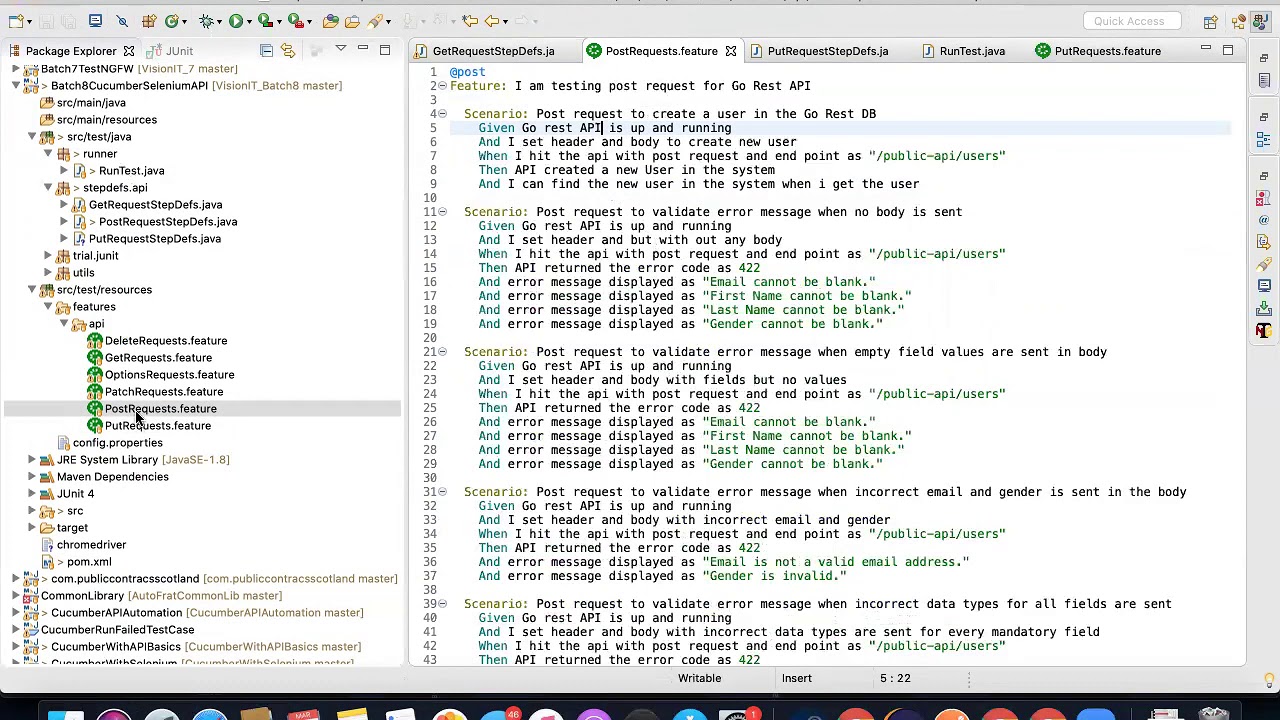This screenshot has width=1280, height=720.
Task: Open DeleteRequests.feature in the tree
Action: coord(166,341)
